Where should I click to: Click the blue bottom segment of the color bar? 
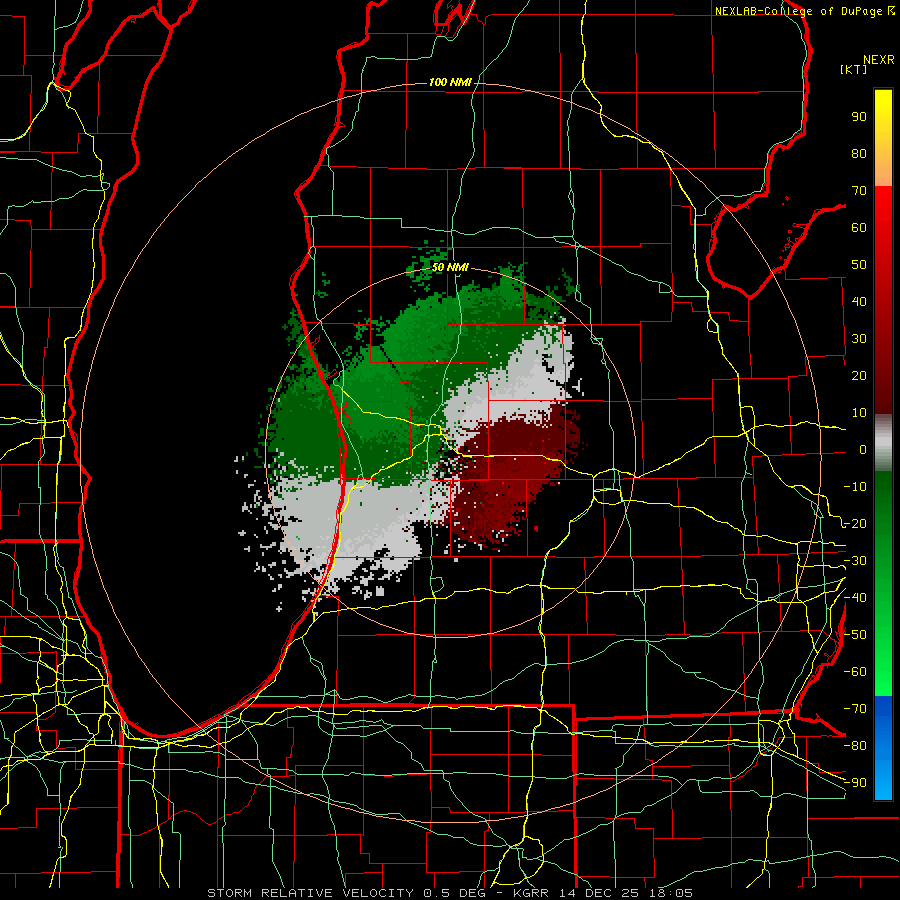(883, 747)
